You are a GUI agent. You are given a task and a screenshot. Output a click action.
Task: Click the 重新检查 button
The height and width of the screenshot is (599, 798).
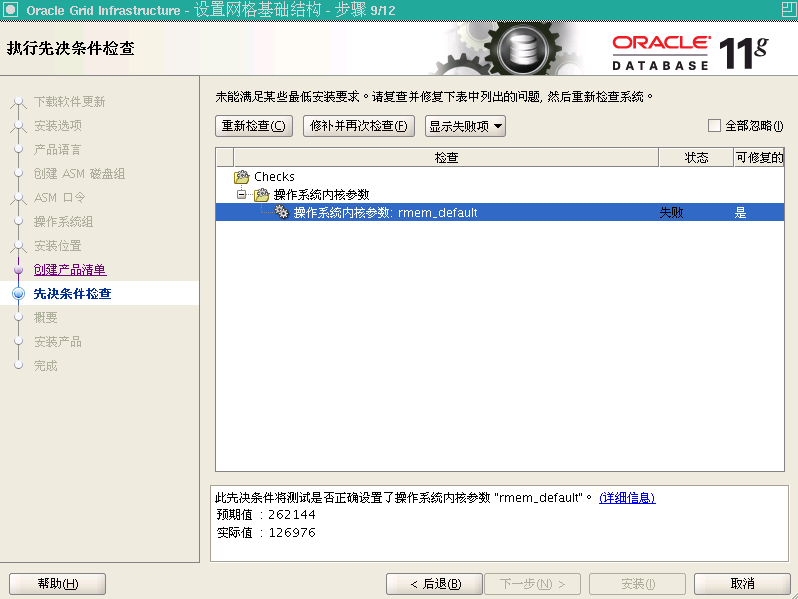(x=254, y=126)
